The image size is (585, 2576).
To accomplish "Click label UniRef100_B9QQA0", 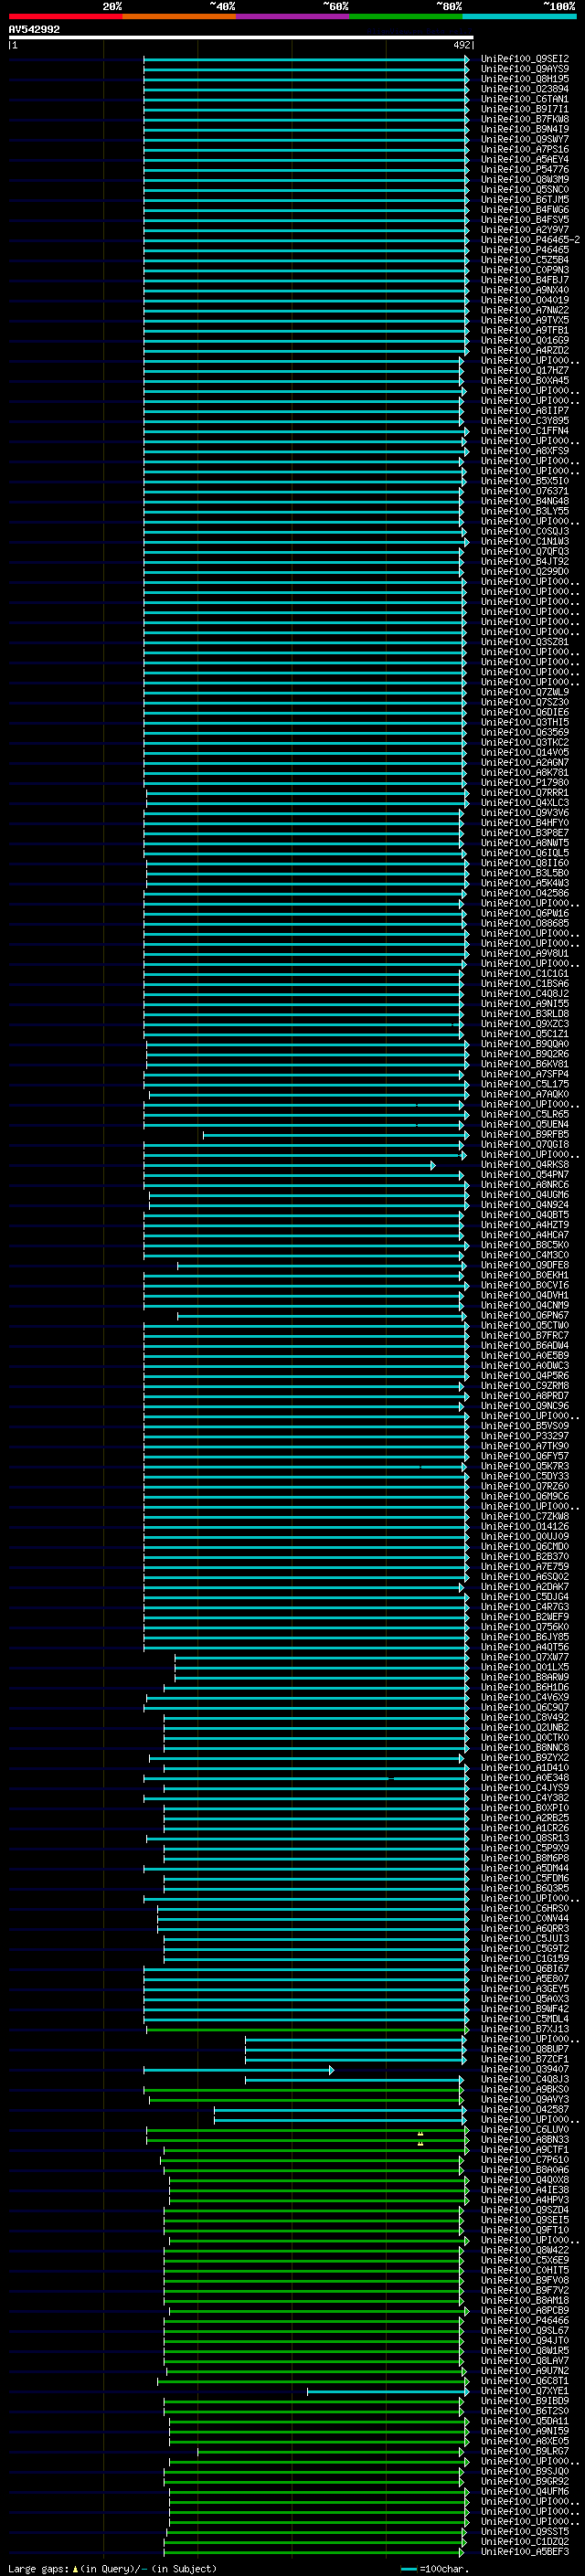I will pyautogui.click(x=524, y=1044).
